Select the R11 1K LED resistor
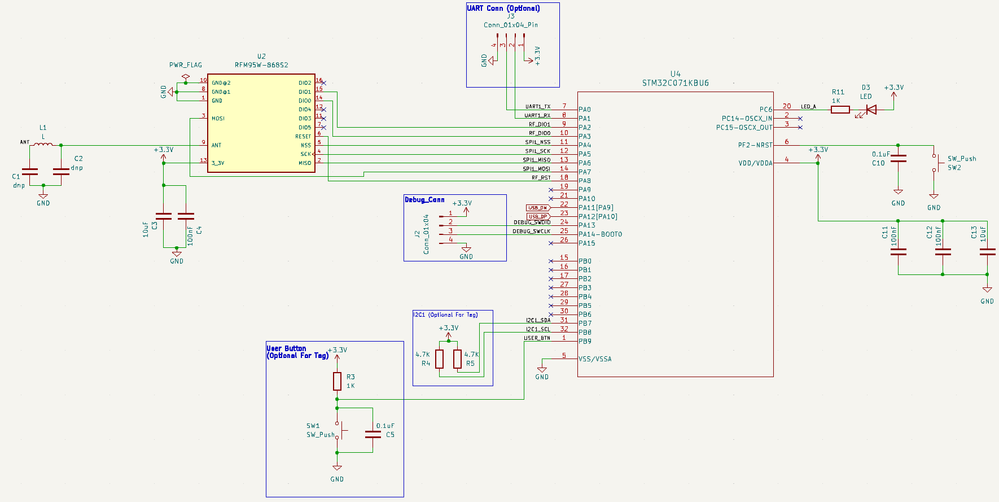Viewport: 999px width, 502px height. [840, 110]
